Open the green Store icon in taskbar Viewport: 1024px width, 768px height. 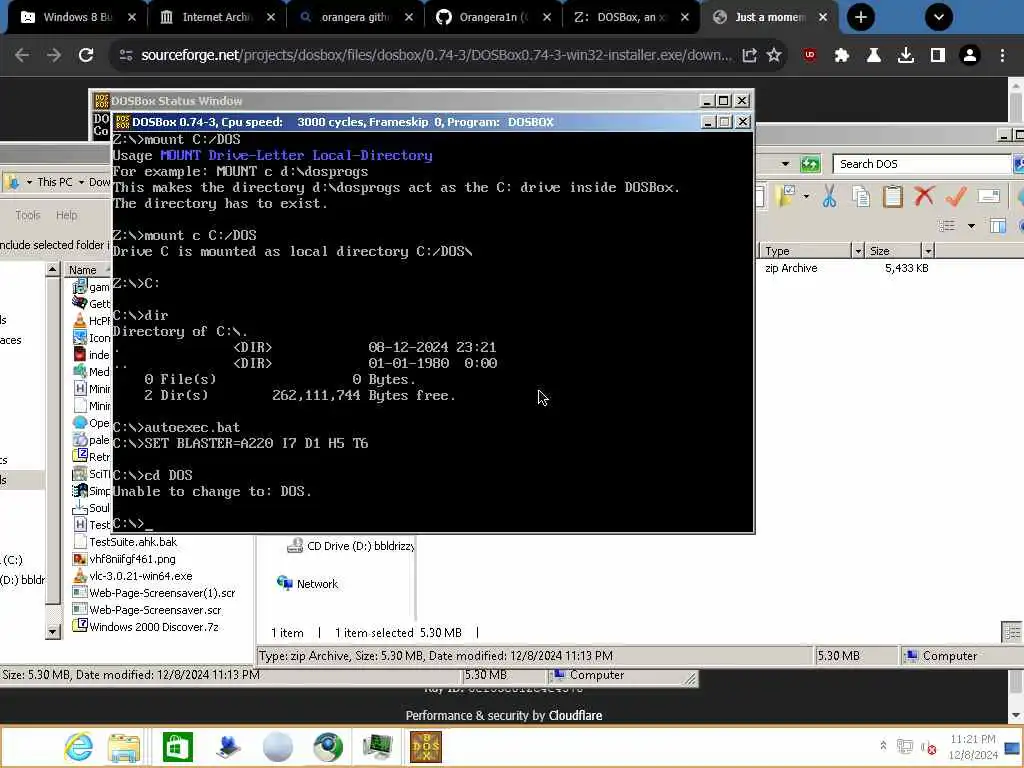click(178, 746)
